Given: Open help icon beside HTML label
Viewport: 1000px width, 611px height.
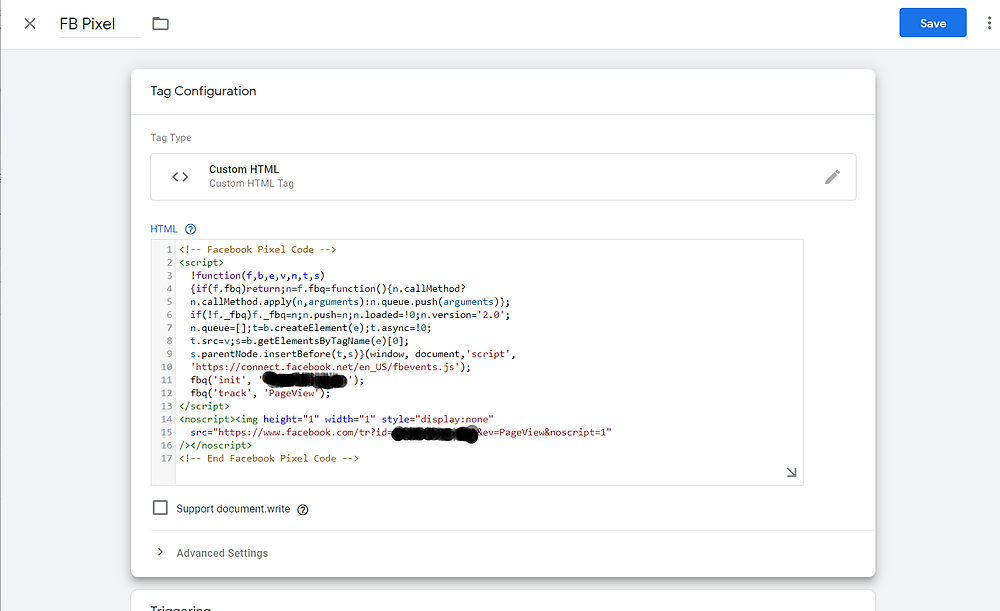Looking at the screenshot, I should (191, 229).
